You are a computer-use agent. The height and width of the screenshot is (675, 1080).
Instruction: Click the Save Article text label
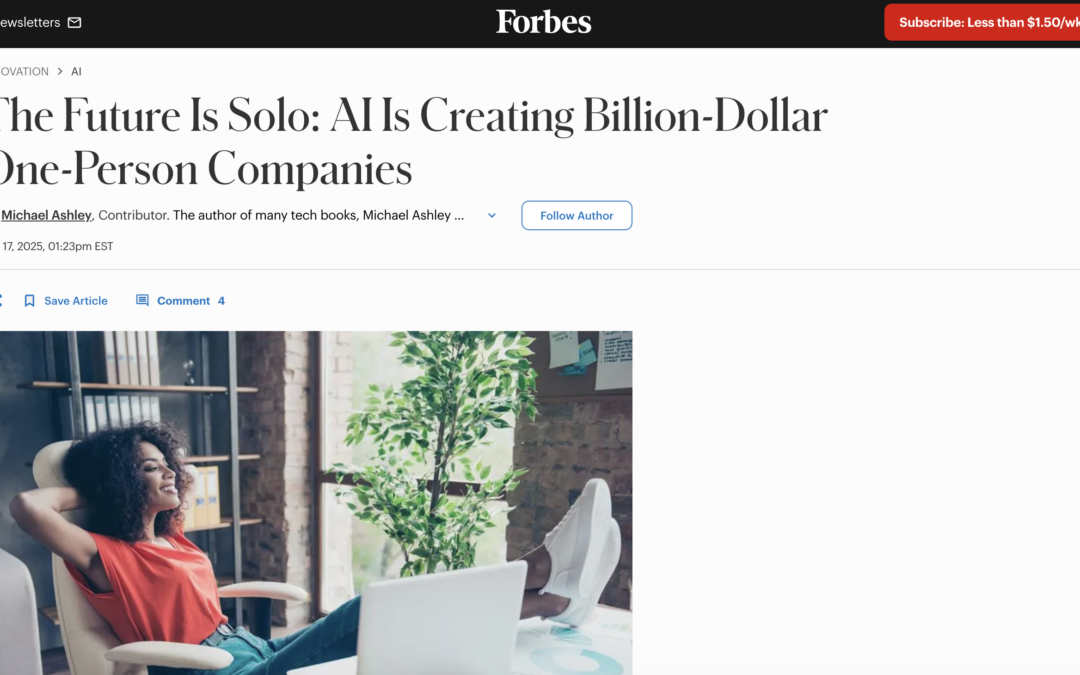coord(76,300)
